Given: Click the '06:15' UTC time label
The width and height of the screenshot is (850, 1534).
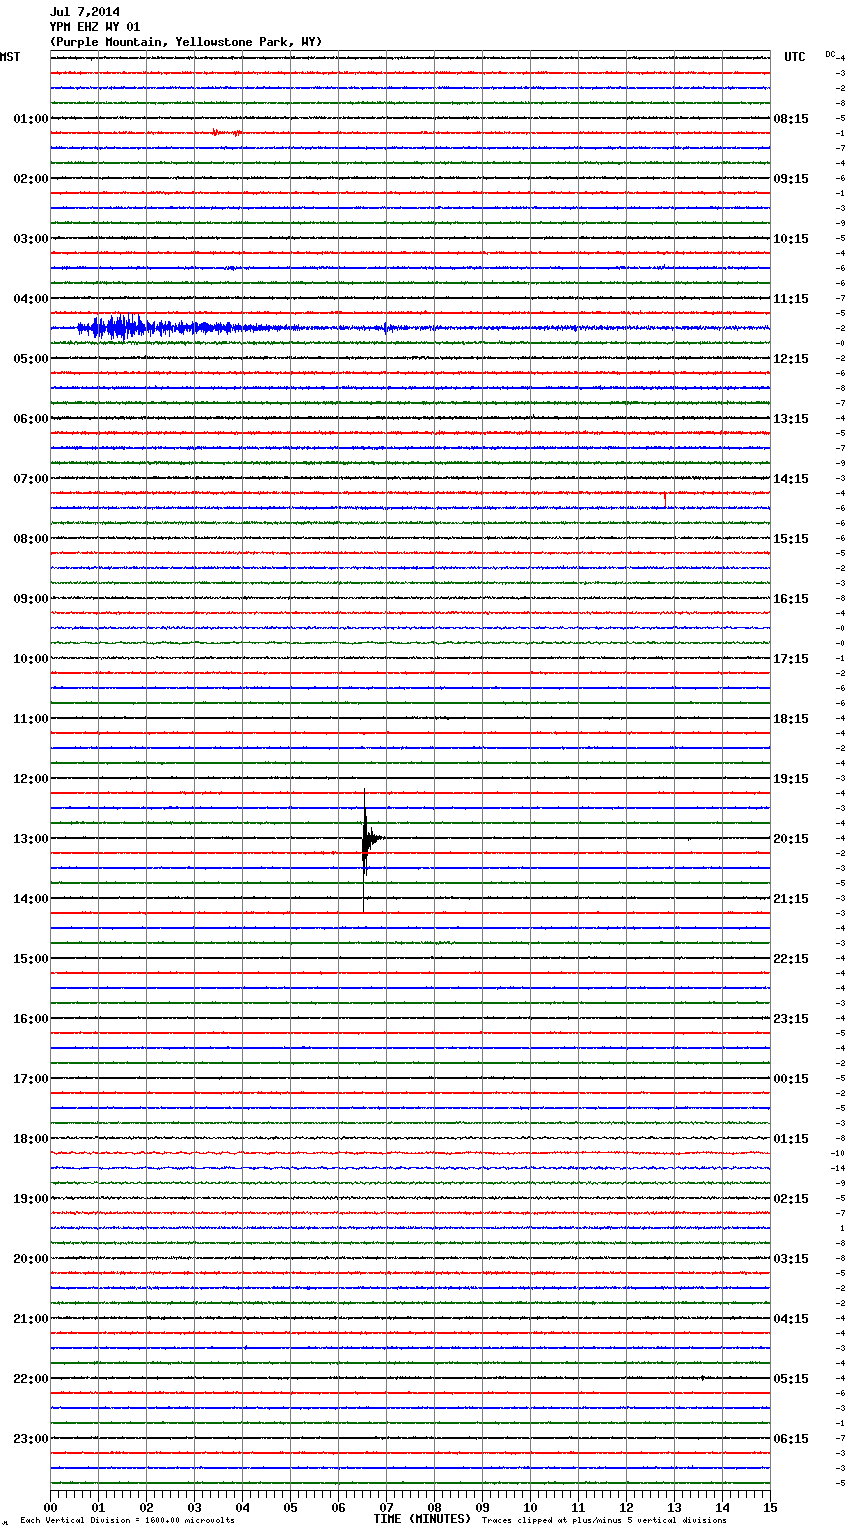Looking at the screenshot, I should 791,1439.
